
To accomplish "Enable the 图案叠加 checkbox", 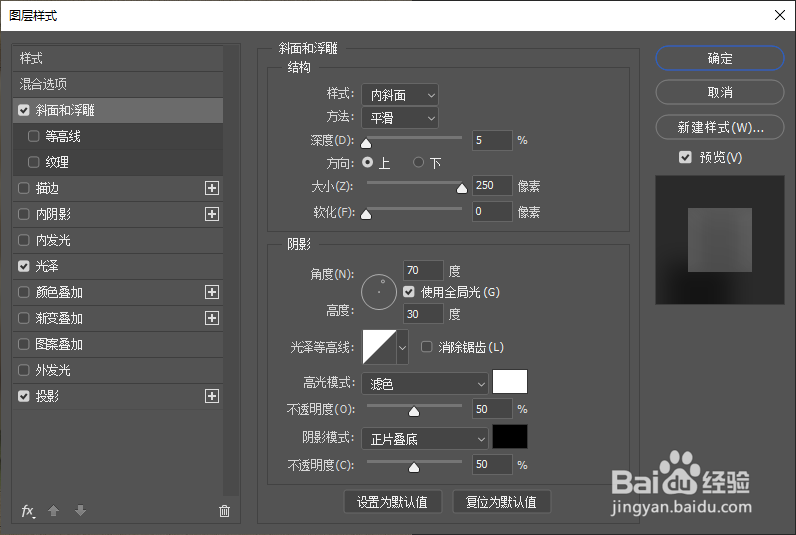I will click(24, 344).
